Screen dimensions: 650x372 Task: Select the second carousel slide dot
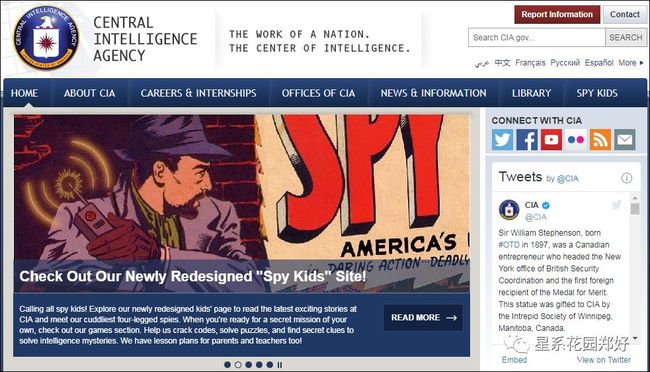238,365
